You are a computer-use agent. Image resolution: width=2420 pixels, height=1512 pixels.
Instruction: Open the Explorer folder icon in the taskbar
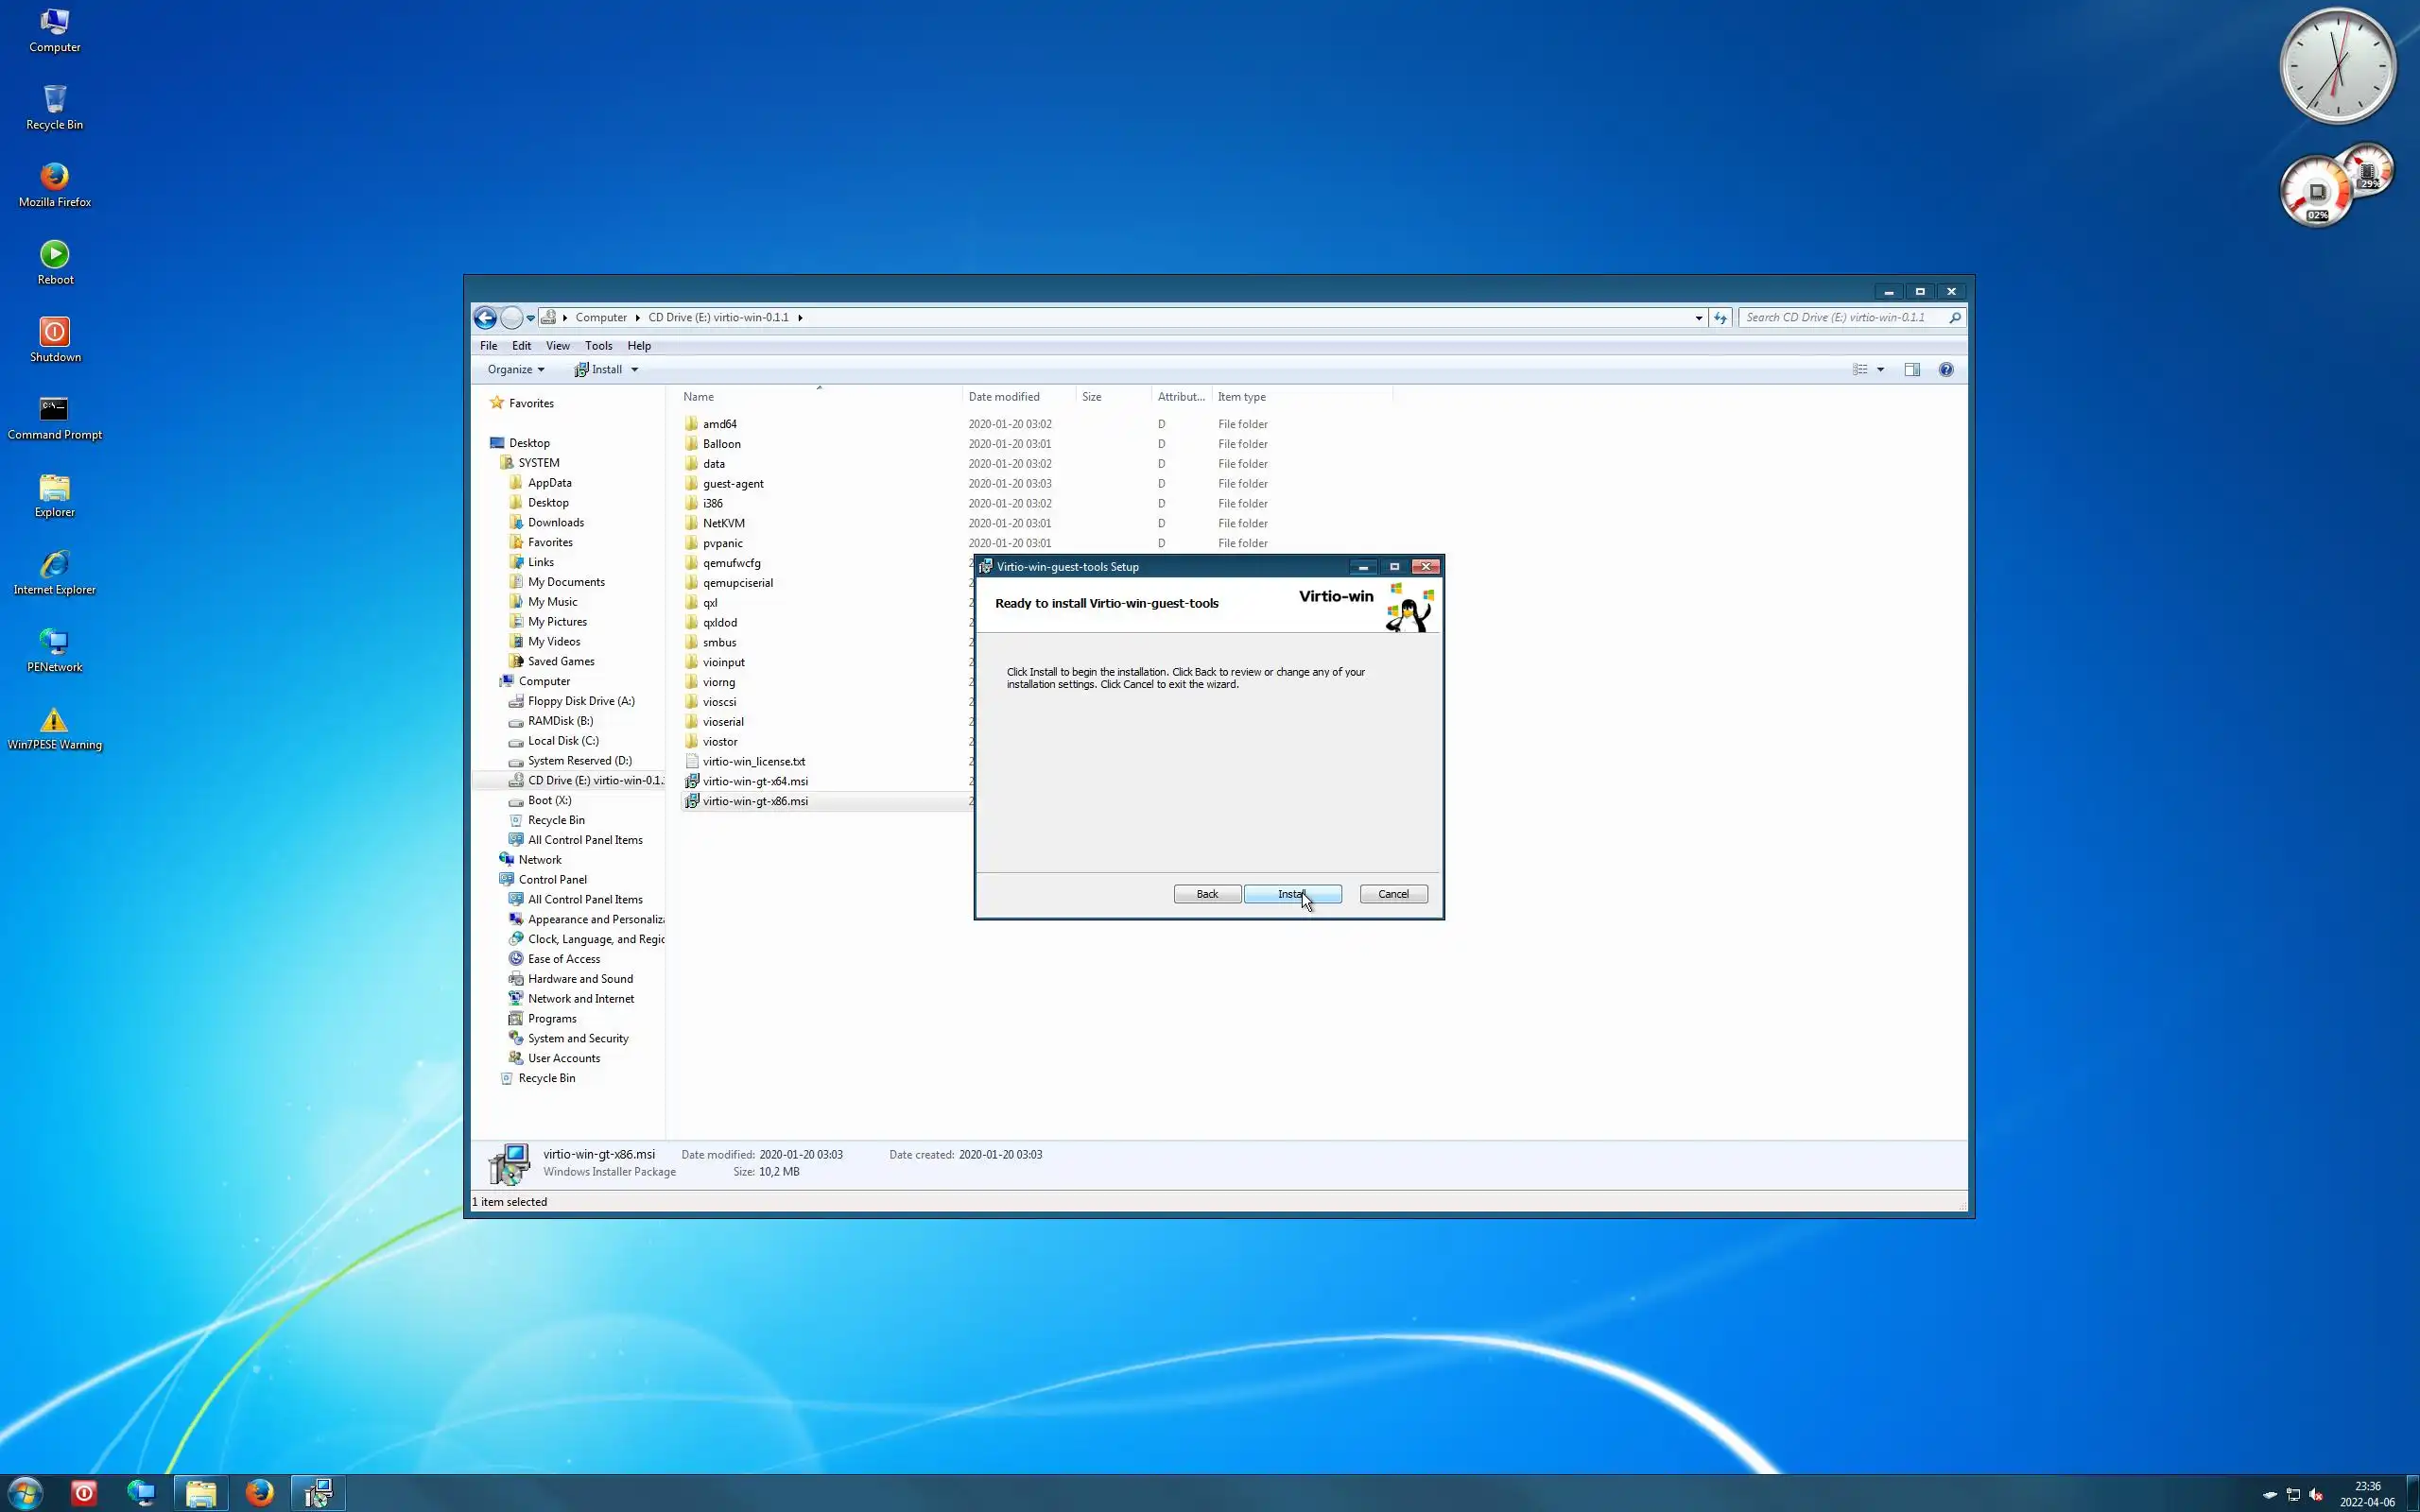pos(201,1493)
